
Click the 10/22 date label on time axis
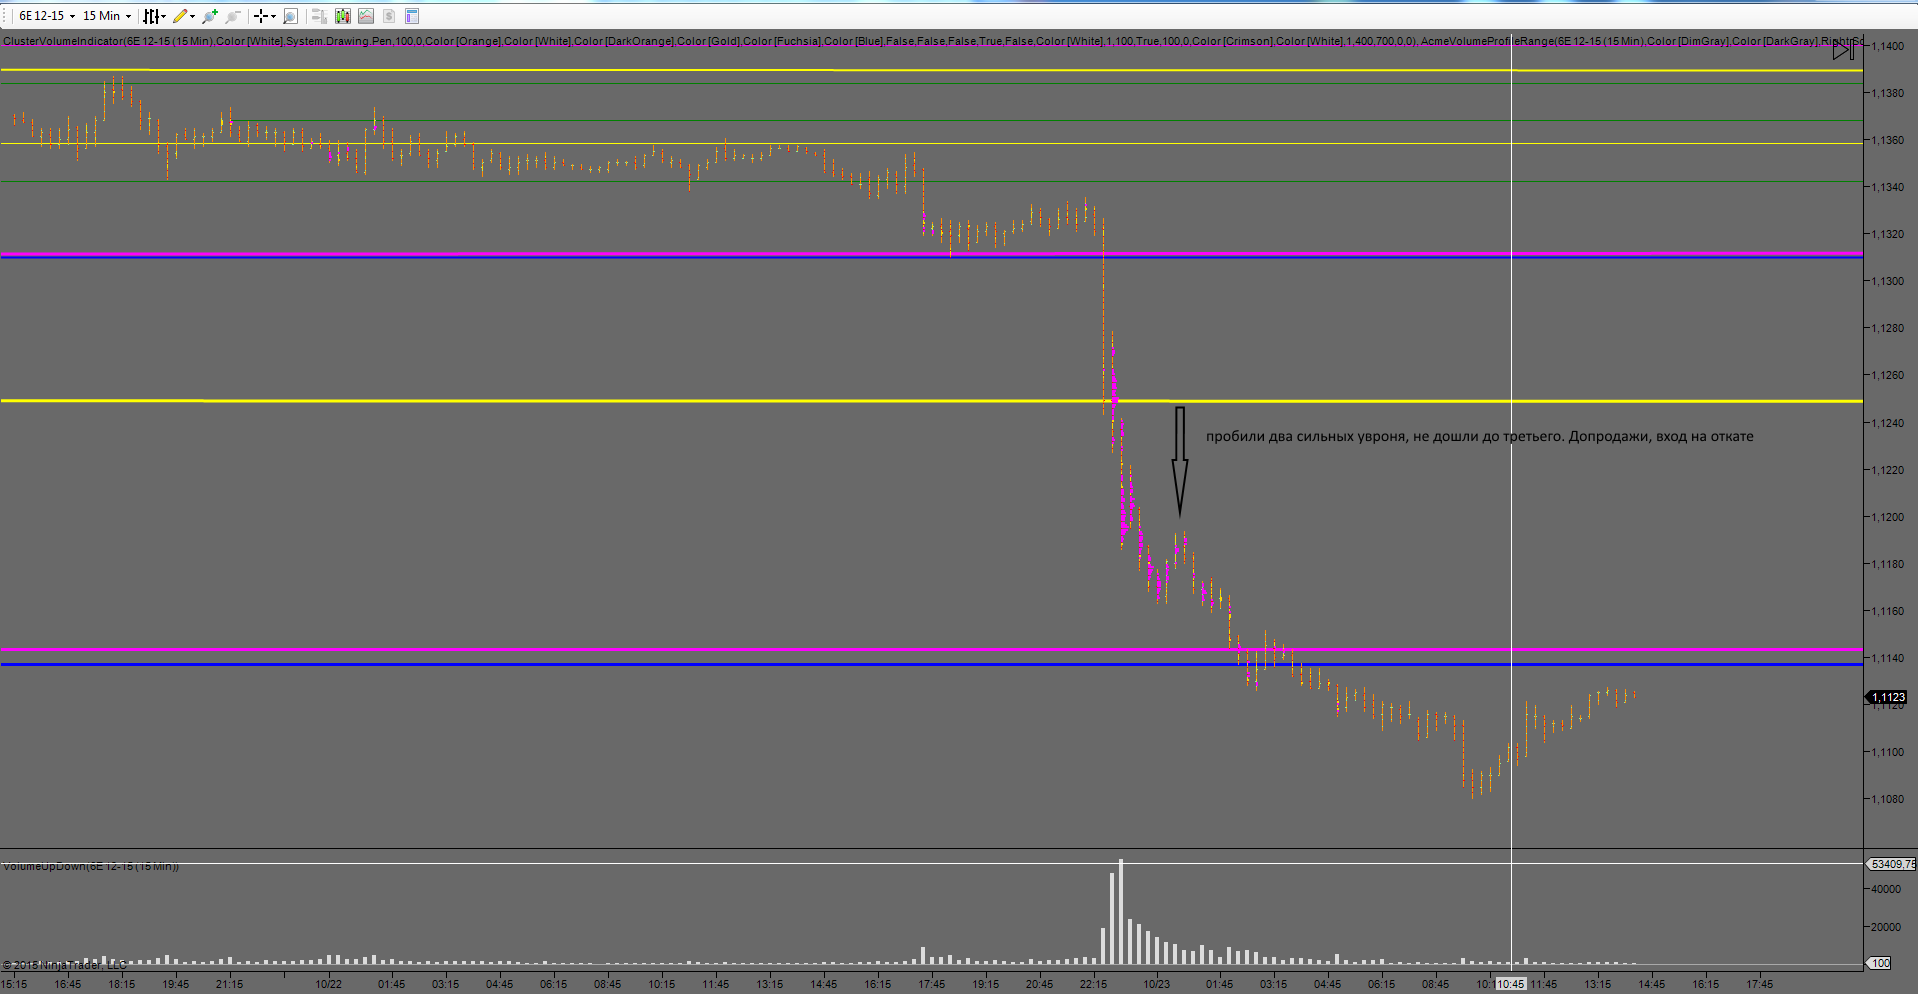tap(329, 984)
